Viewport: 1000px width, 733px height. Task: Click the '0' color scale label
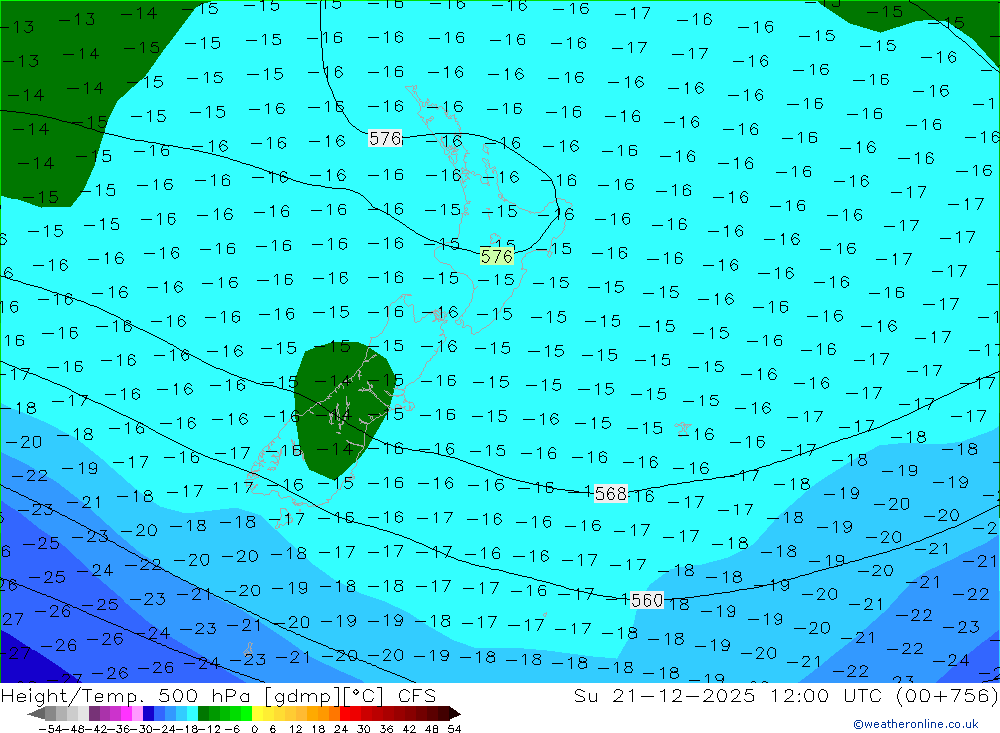pos(254,729)
